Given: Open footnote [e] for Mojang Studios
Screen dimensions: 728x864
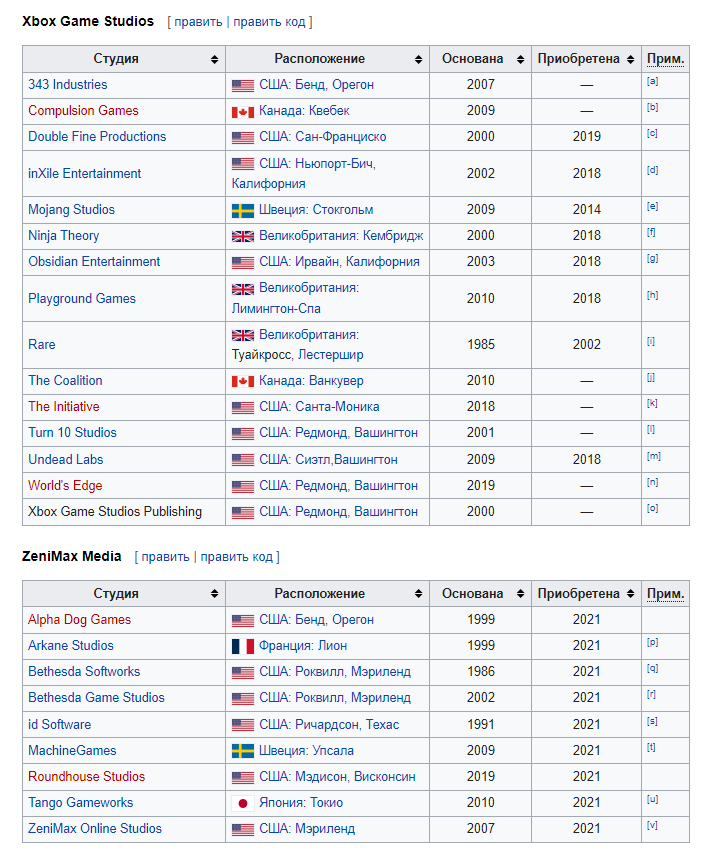Looking at the screenshot, I should pyautogui.click(x=652, y=207).
